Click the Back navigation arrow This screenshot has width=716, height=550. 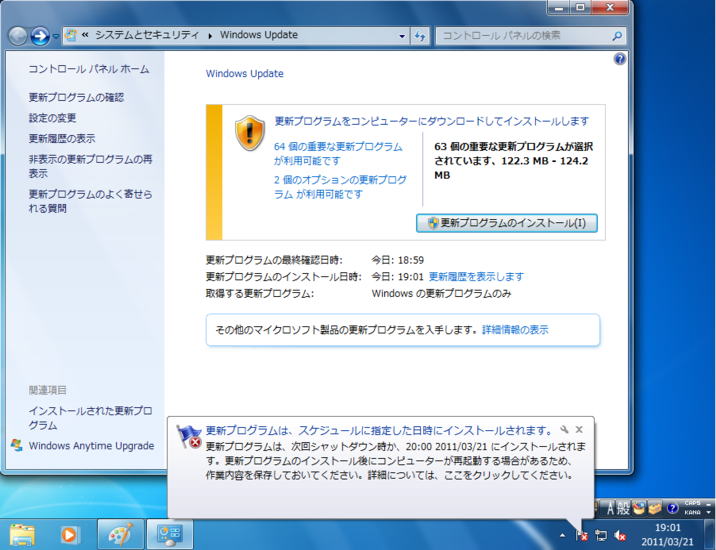(x=17, y=36)
